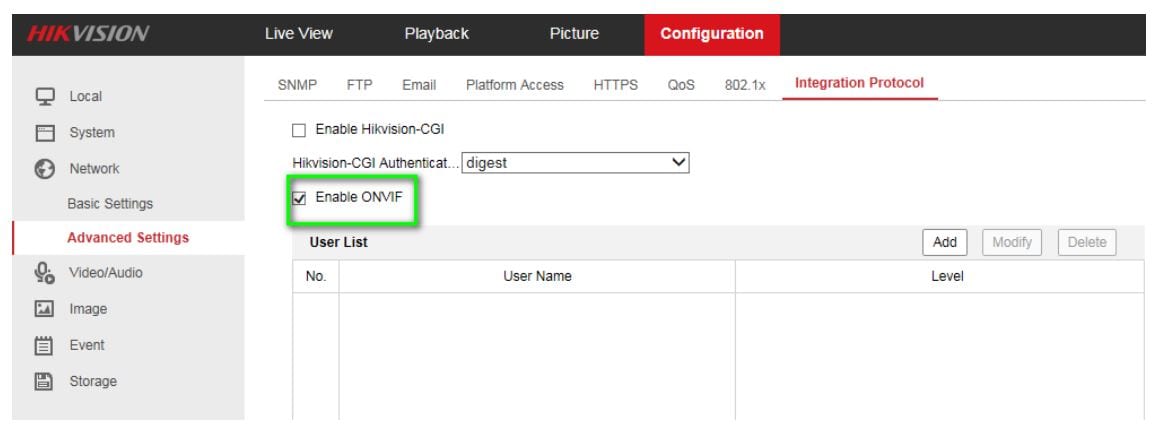Click the Modify button in User List
Image resolution: width=1156 pixels, height=435 pixels.
click(1012, 242)
